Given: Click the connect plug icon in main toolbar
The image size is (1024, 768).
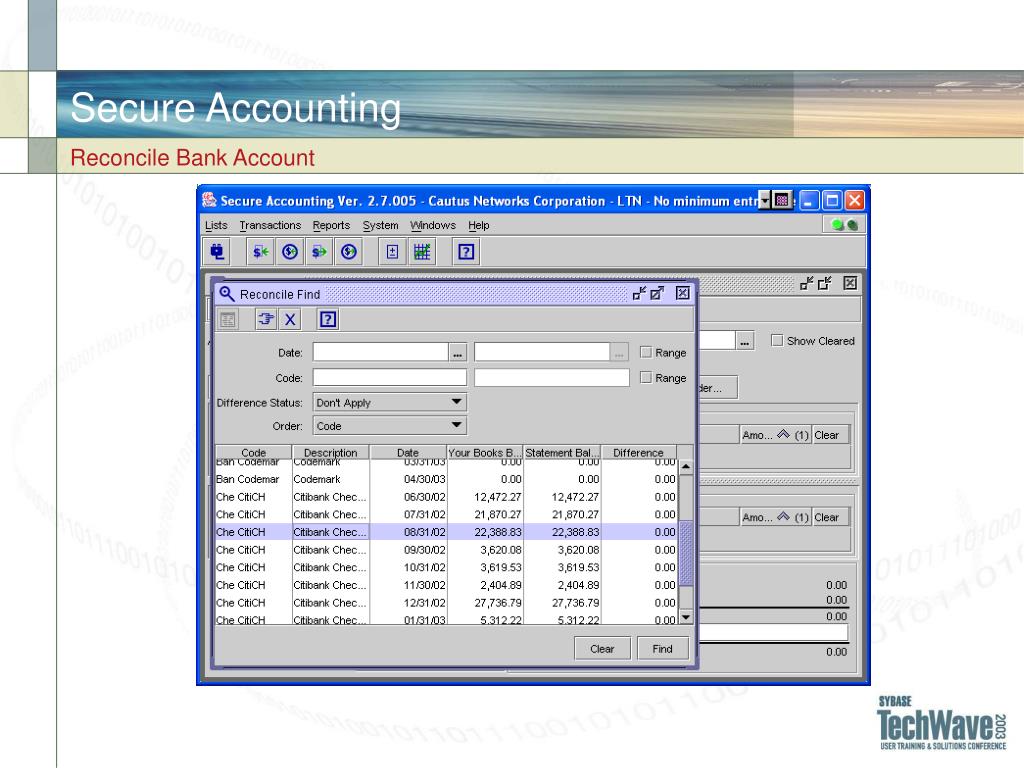Looking at the screenshot, I should (x=217, y=251).
